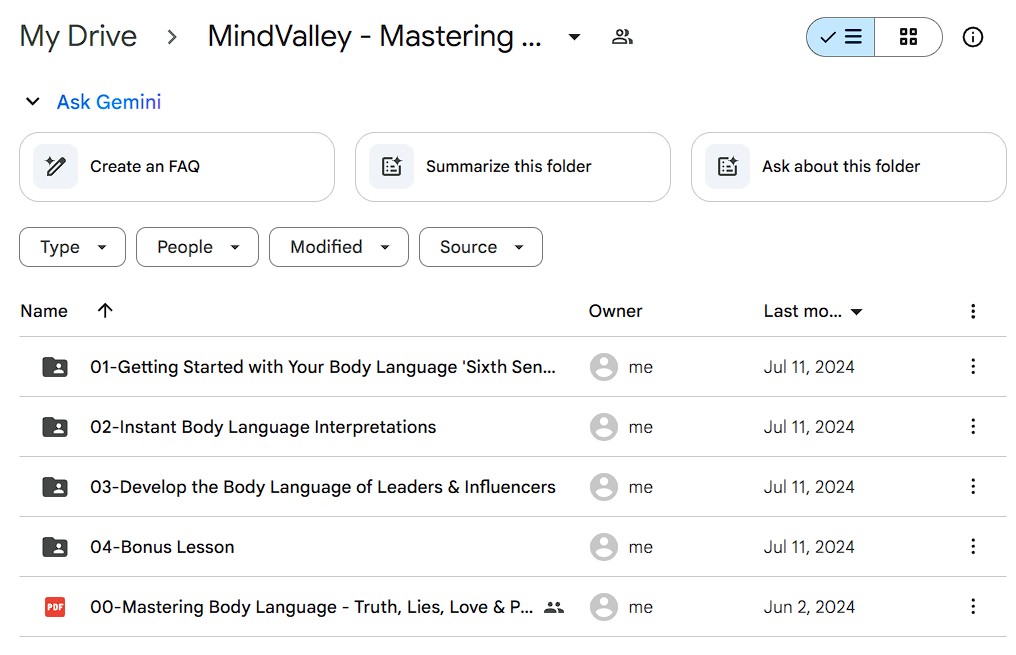Click the Jun 2, 2024 modified date
Image resolution: width=1016 pixels, height=655 pixels.
(809, 607)
